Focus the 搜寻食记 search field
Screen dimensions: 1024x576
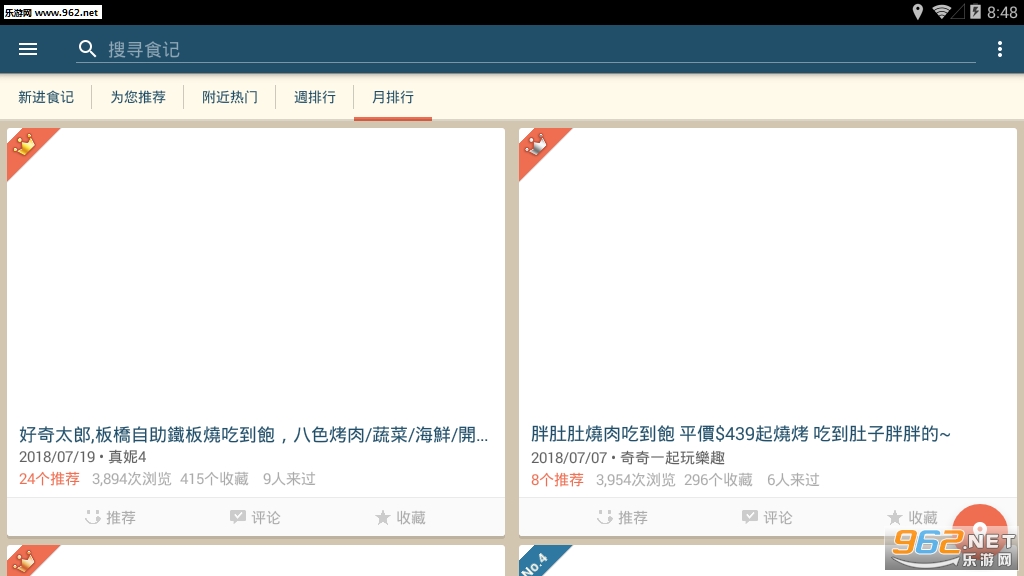click(x=525, y=50)
